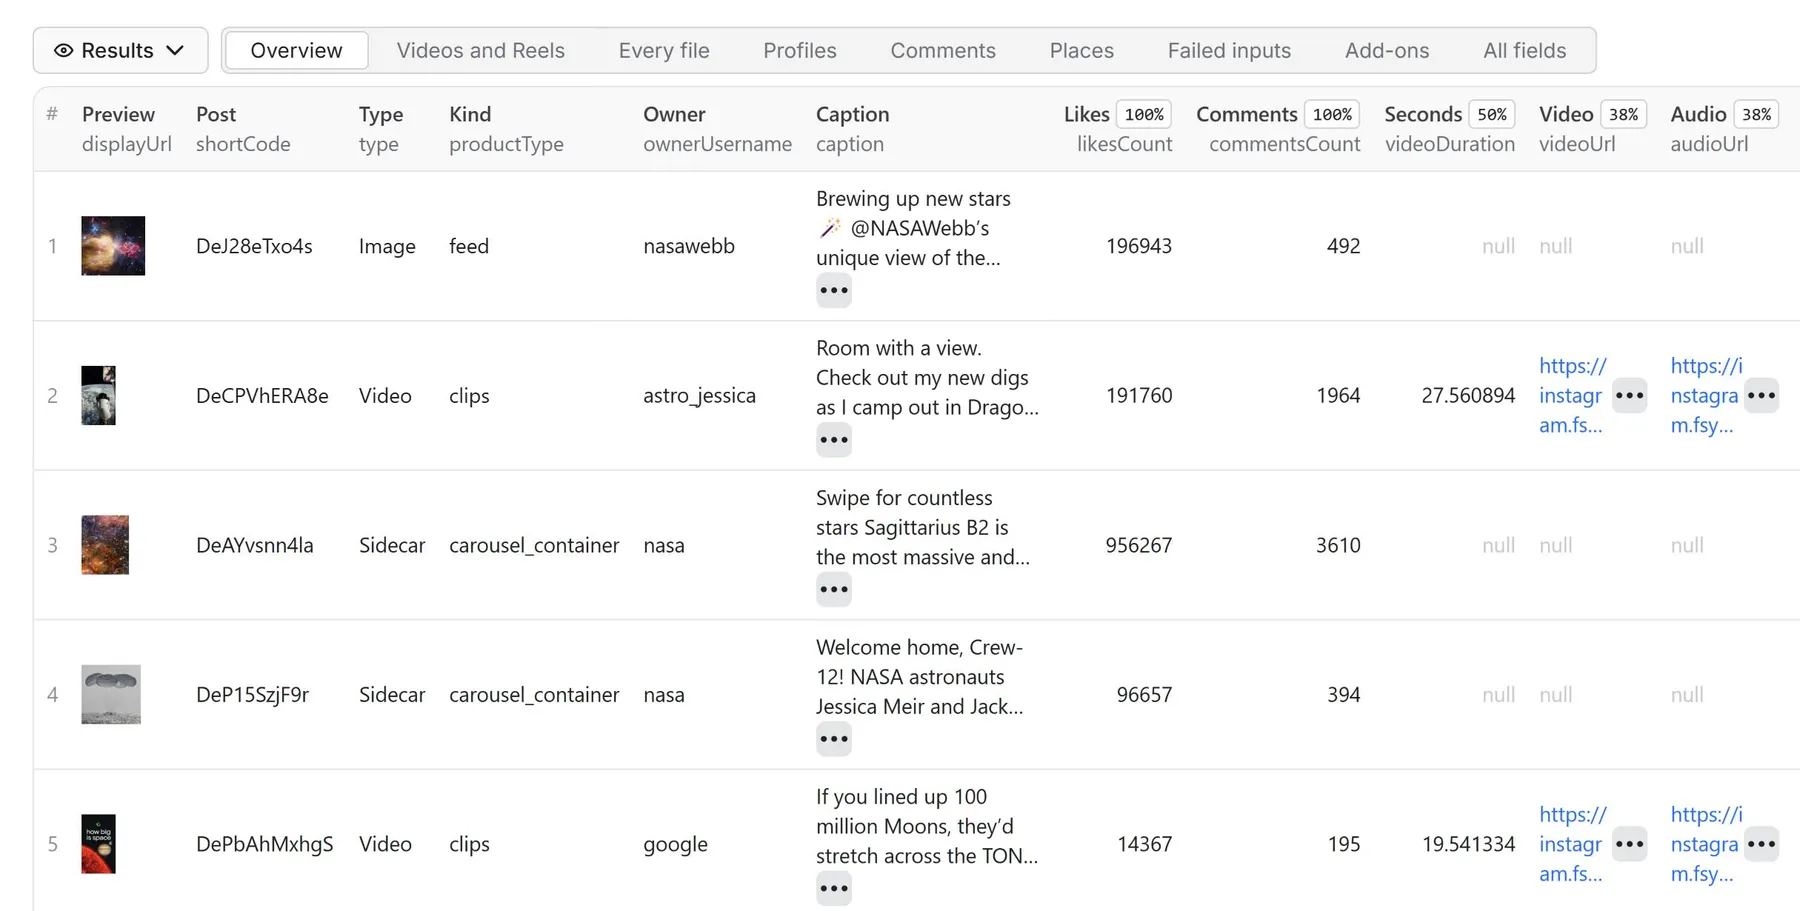Expand caption for astro_jessica post
This screenshot has width=1800, height=911.
tap(834, 440)
